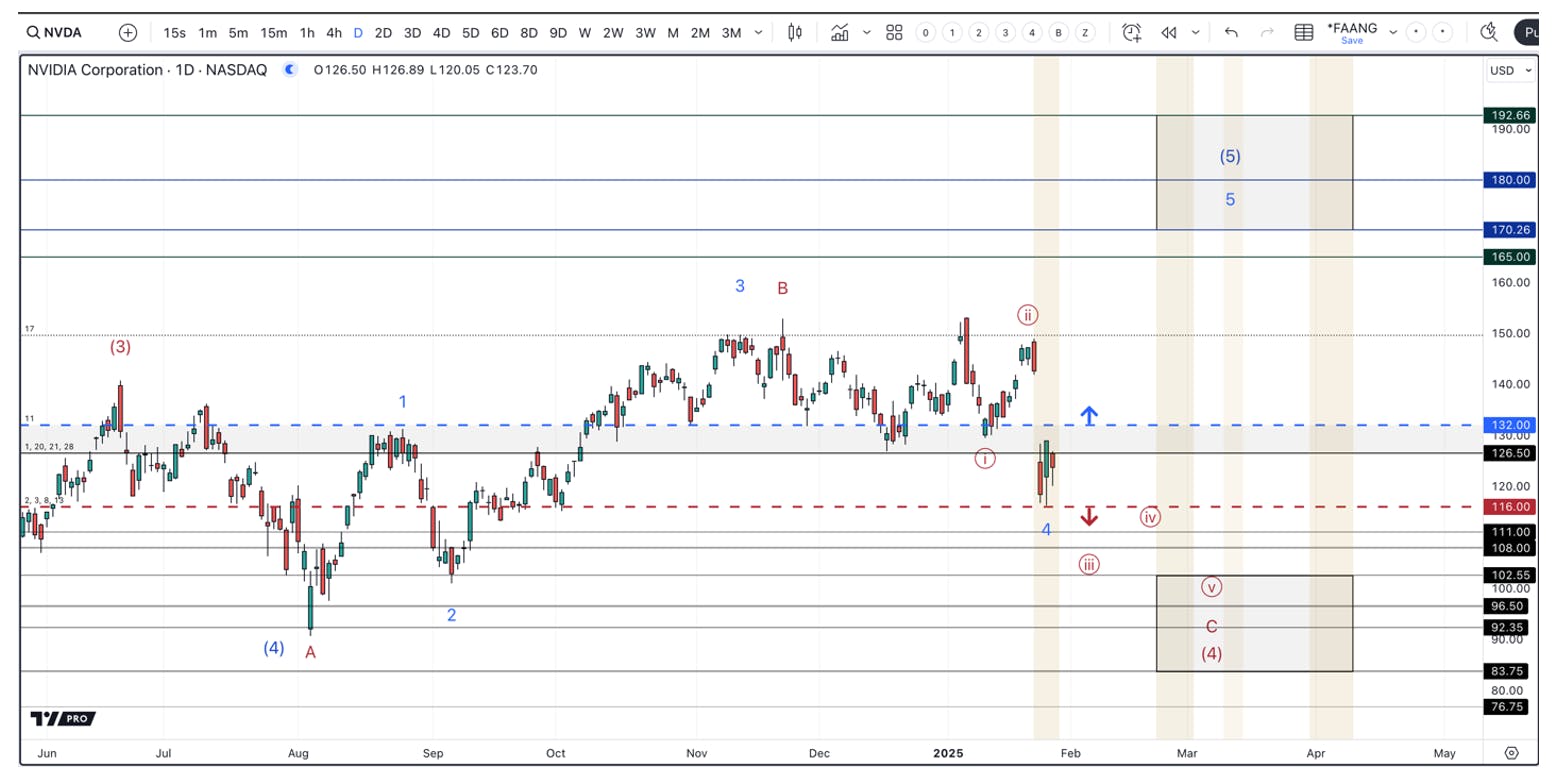Open the USD currency dropdown
The height and width of the screenshot is (778, 1554).
point(1511,70)
